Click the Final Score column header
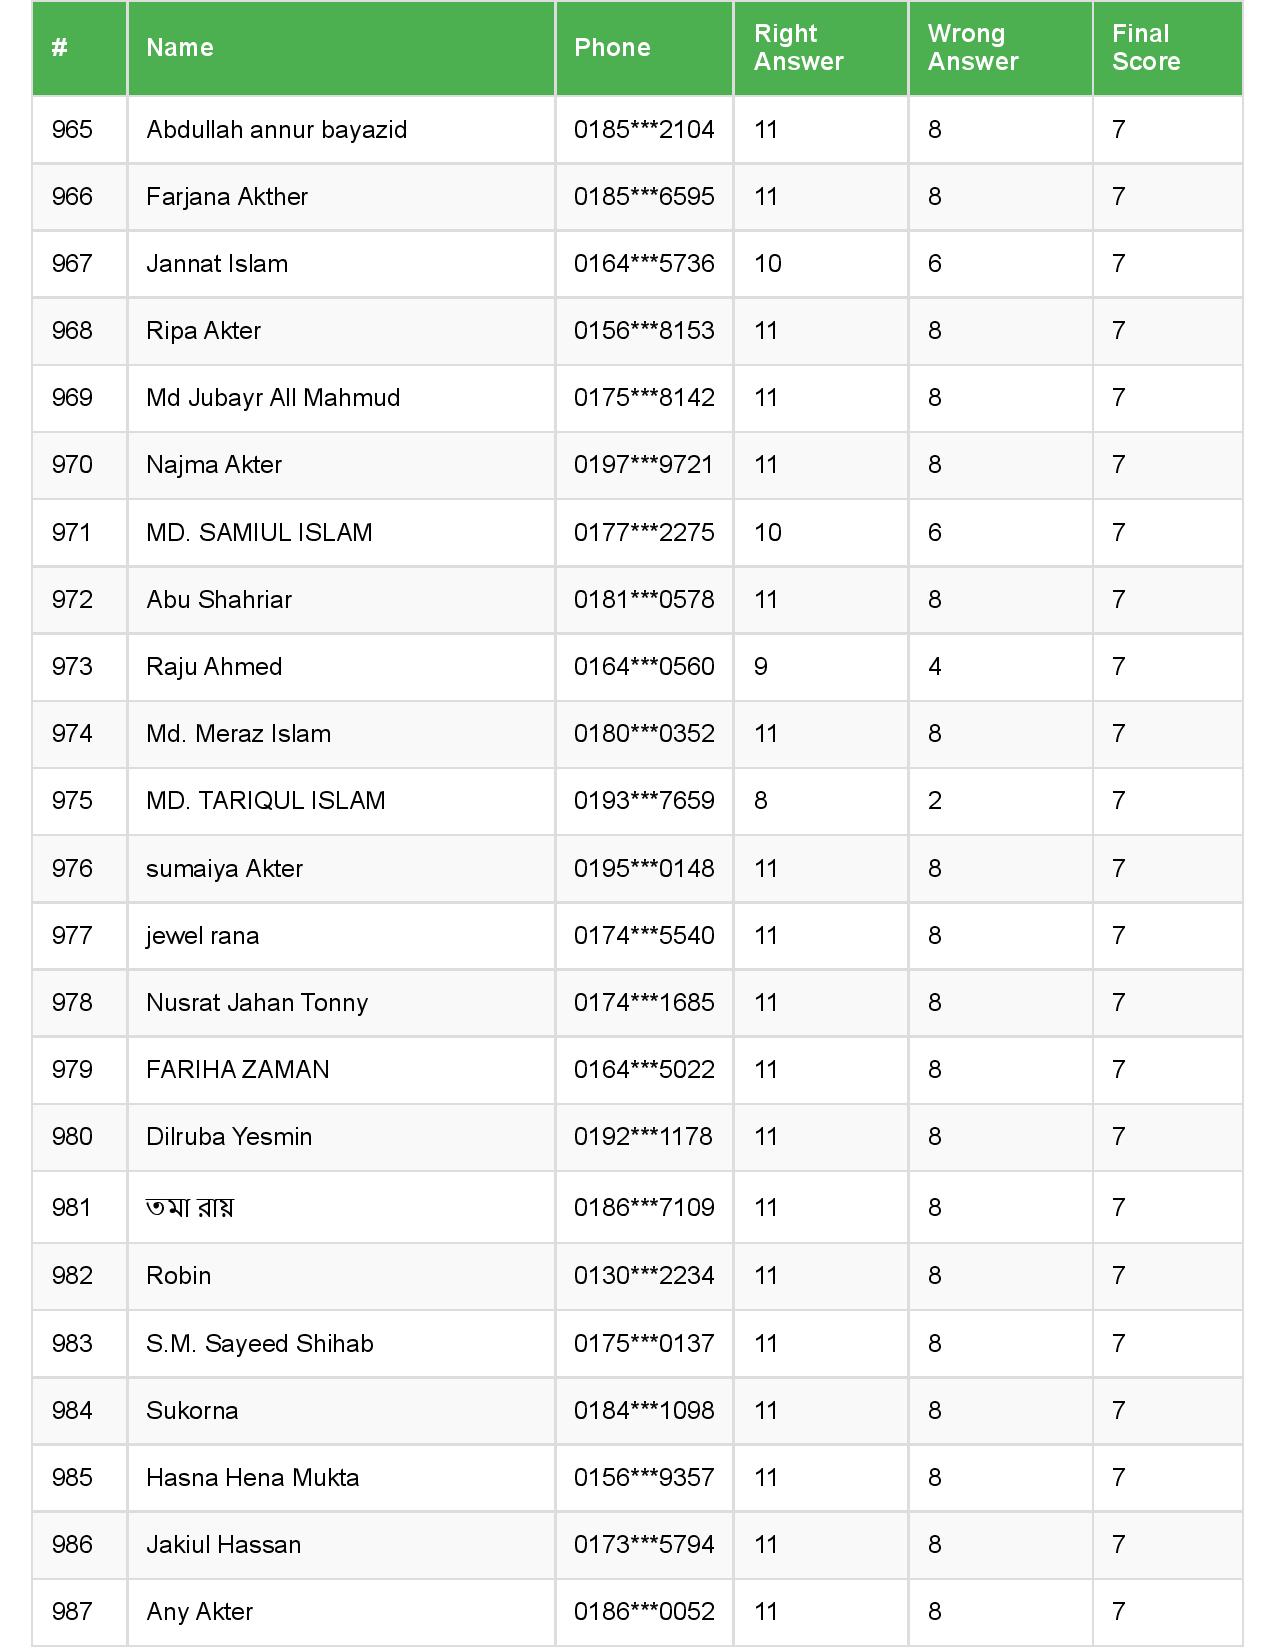This screenshot has height=1650, width=1275. (1146, 48)
